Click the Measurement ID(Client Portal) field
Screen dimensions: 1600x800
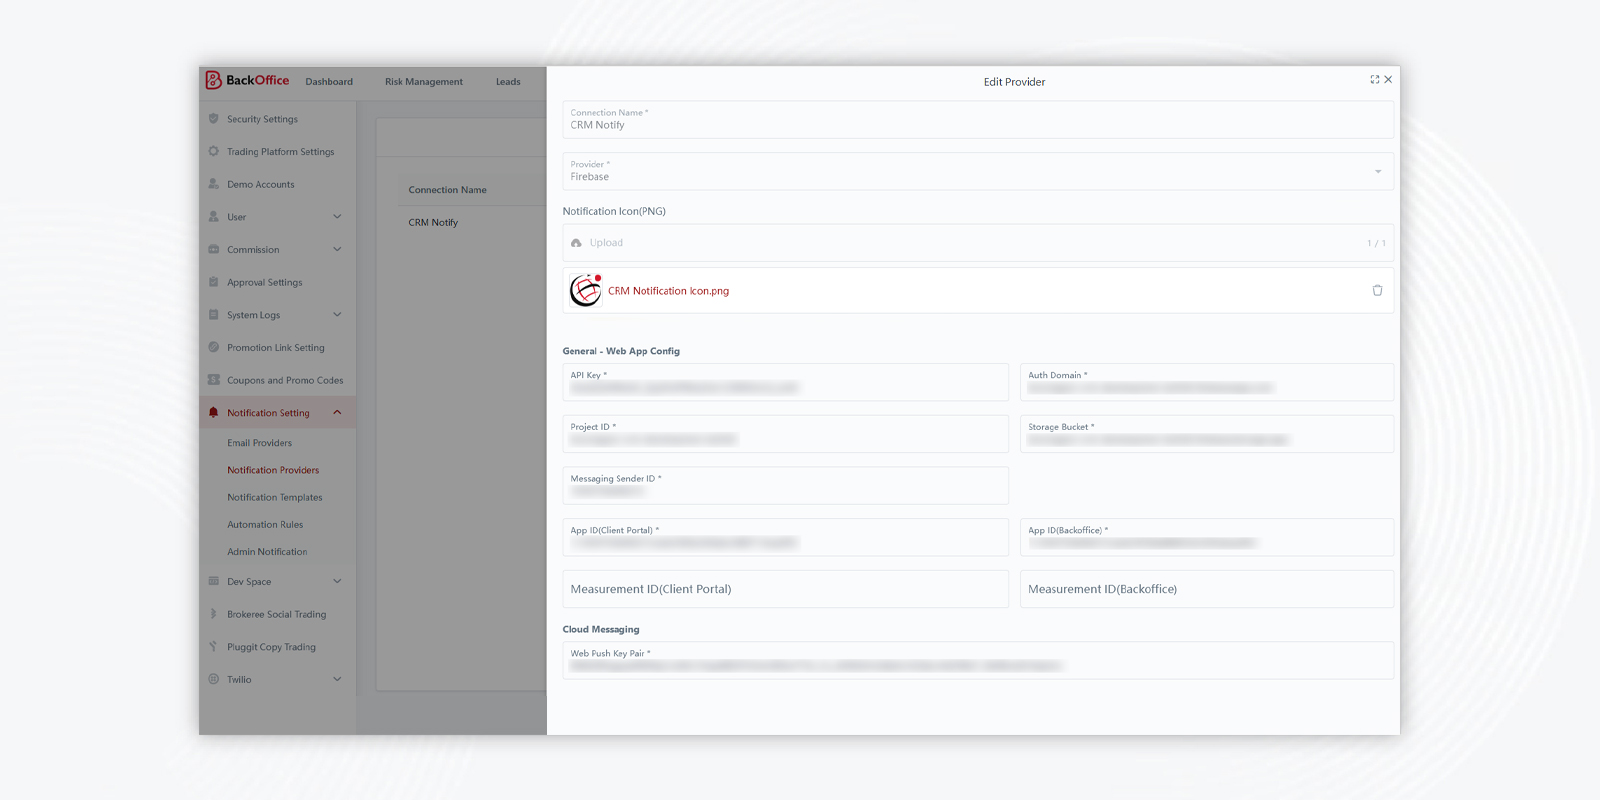pyautogui.click(x=785, y=589)
